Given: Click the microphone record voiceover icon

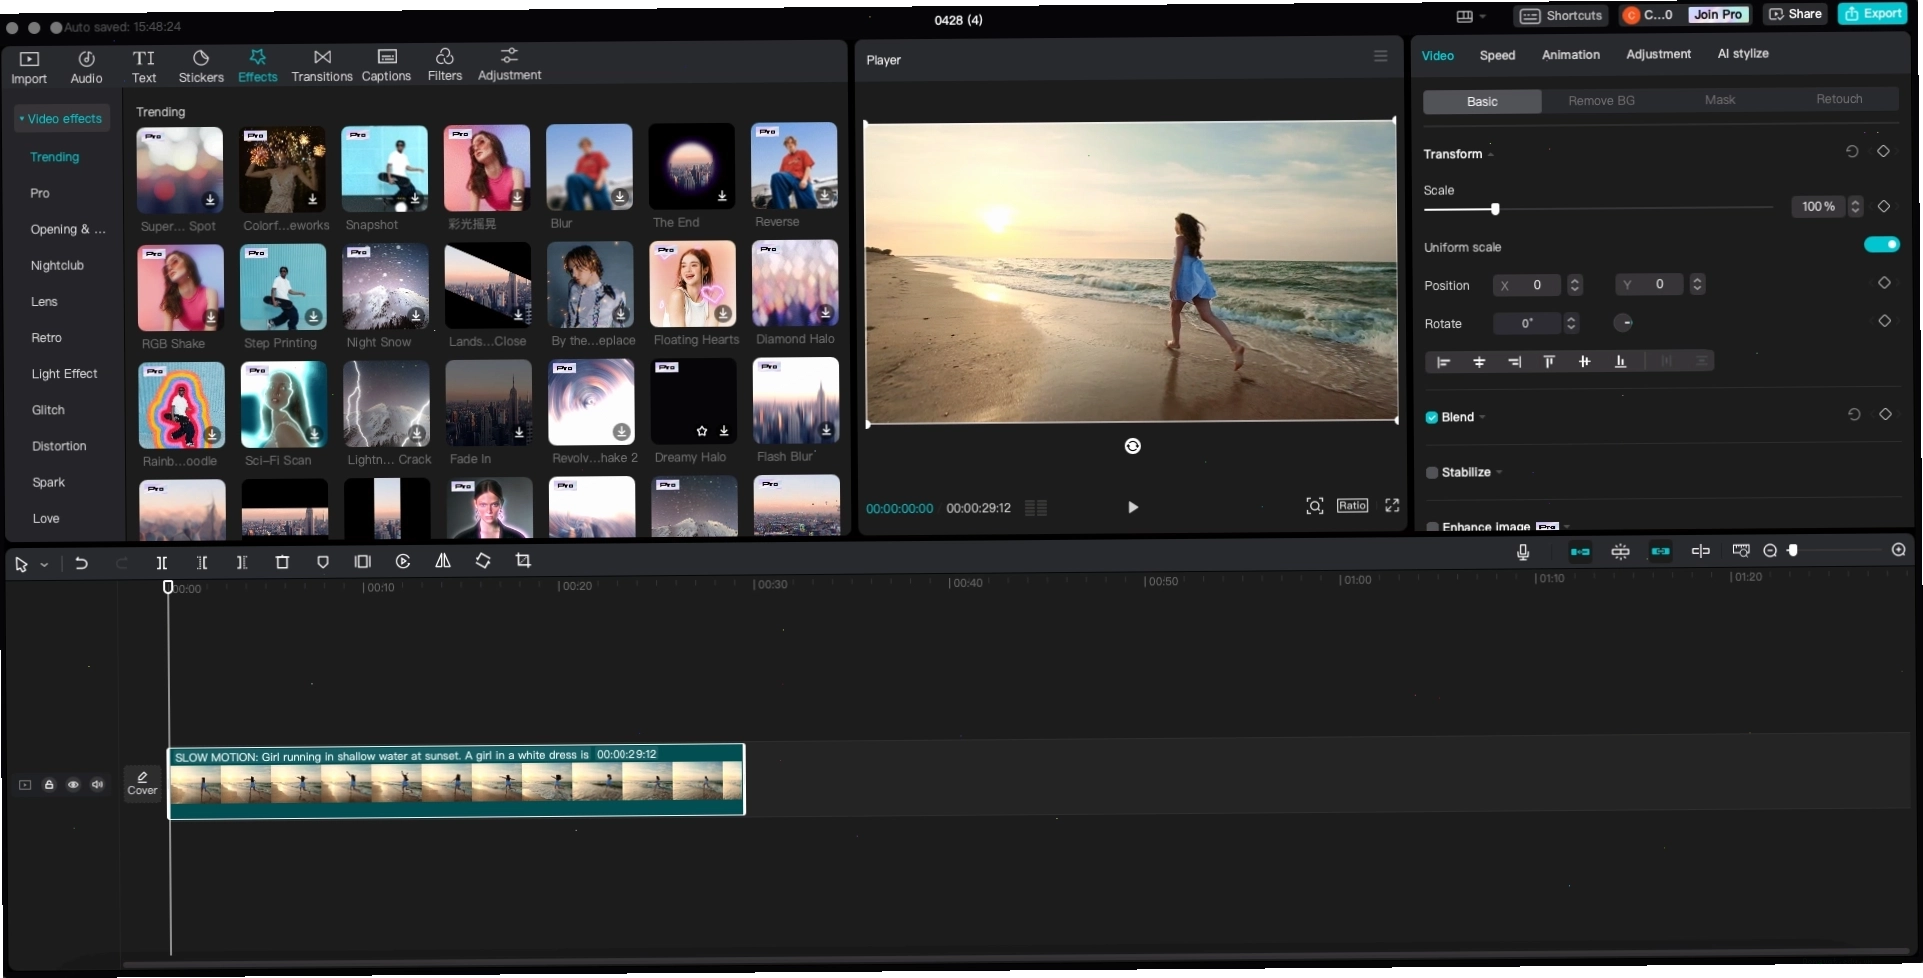Looking at the screenshot, I should tap(1523, 552).
